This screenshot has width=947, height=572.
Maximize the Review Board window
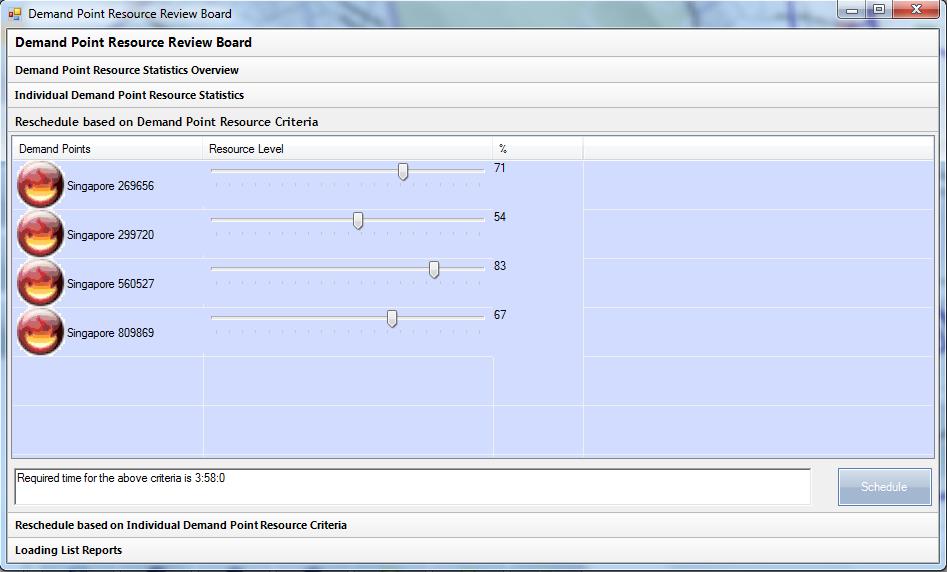pos(879,10)
